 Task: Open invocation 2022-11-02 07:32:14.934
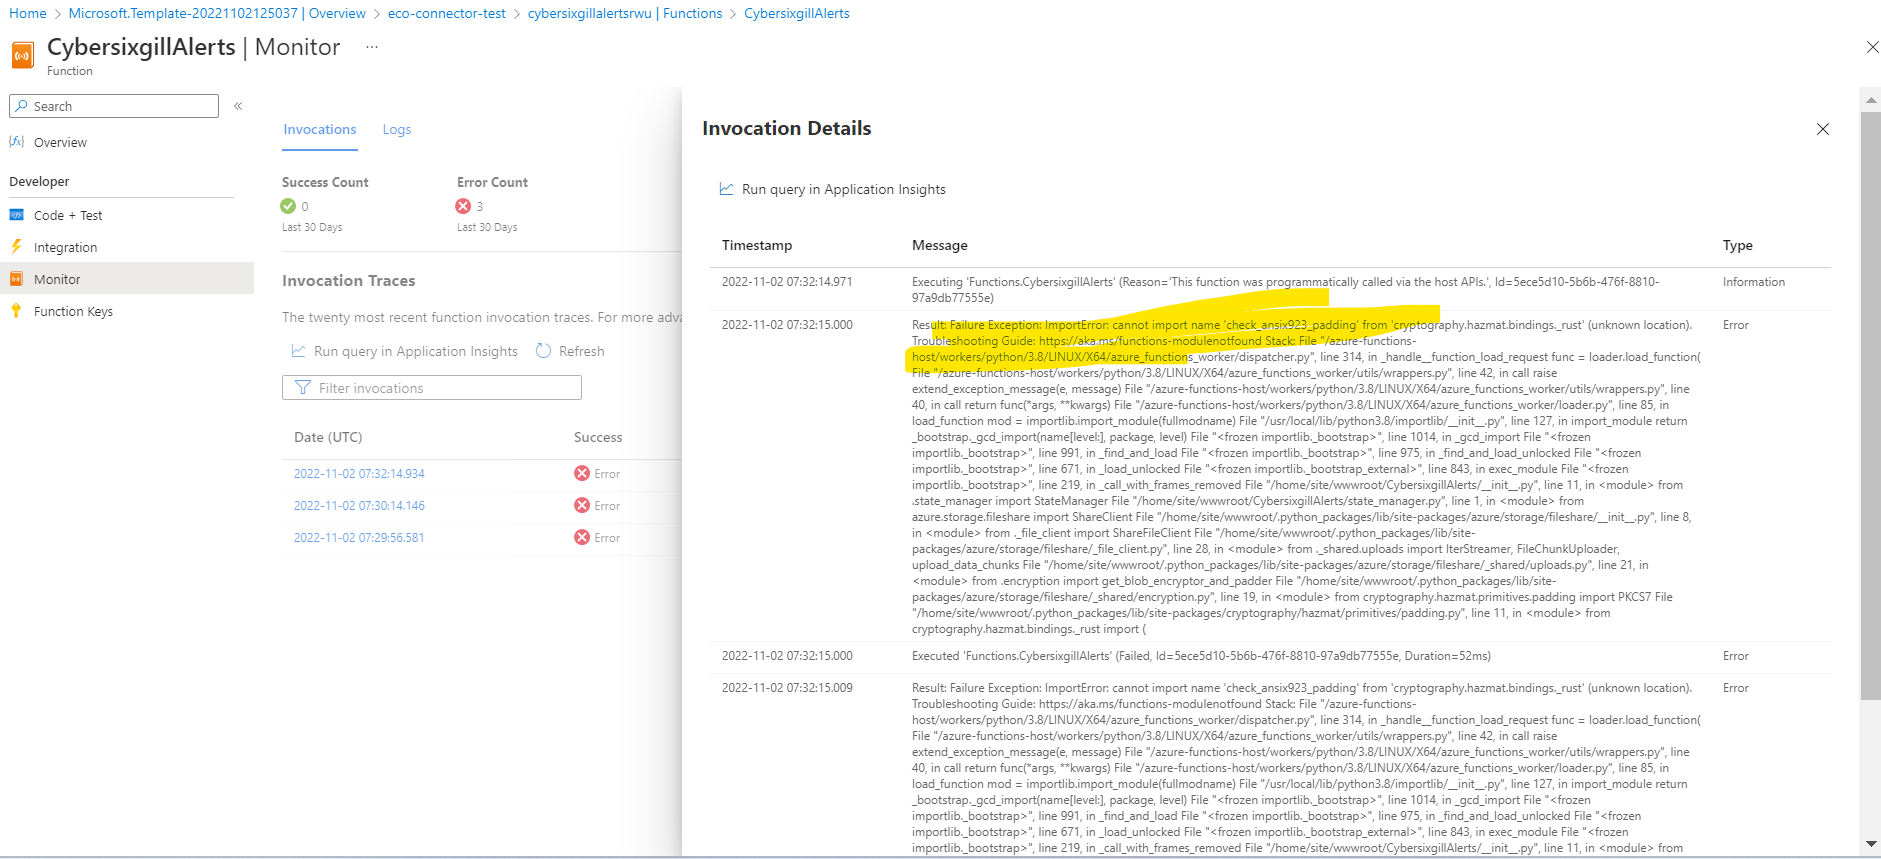coord(359,474)
